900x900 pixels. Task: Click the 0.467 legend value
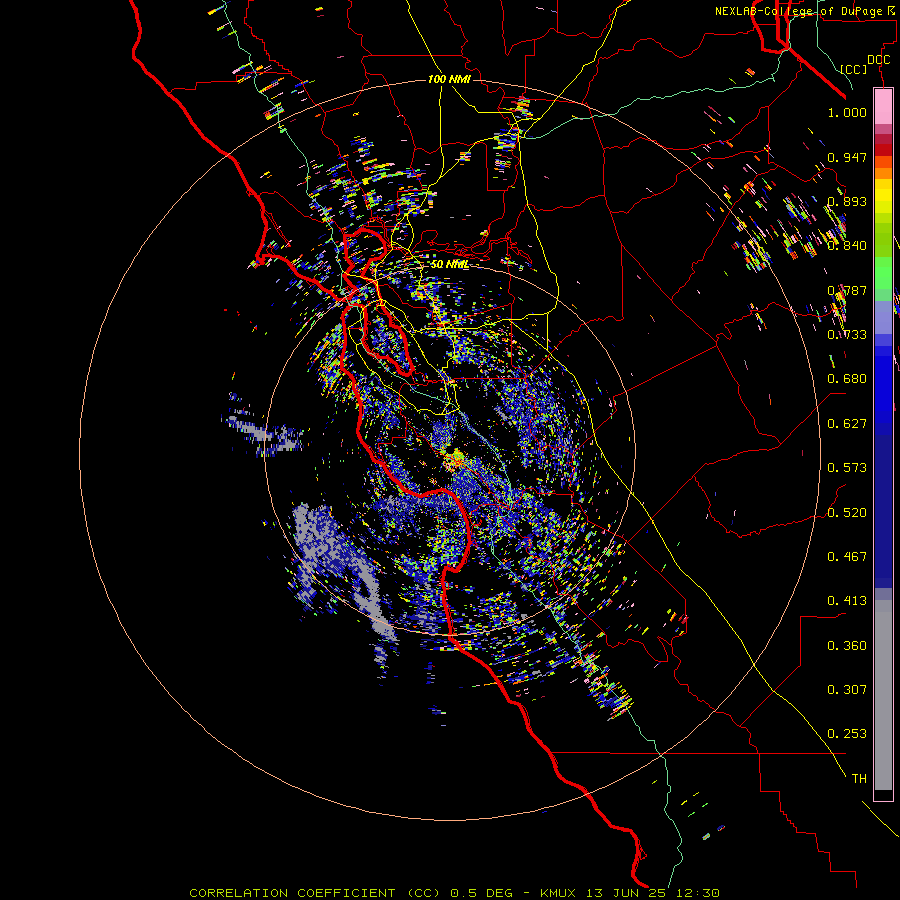tap(847, 557)
